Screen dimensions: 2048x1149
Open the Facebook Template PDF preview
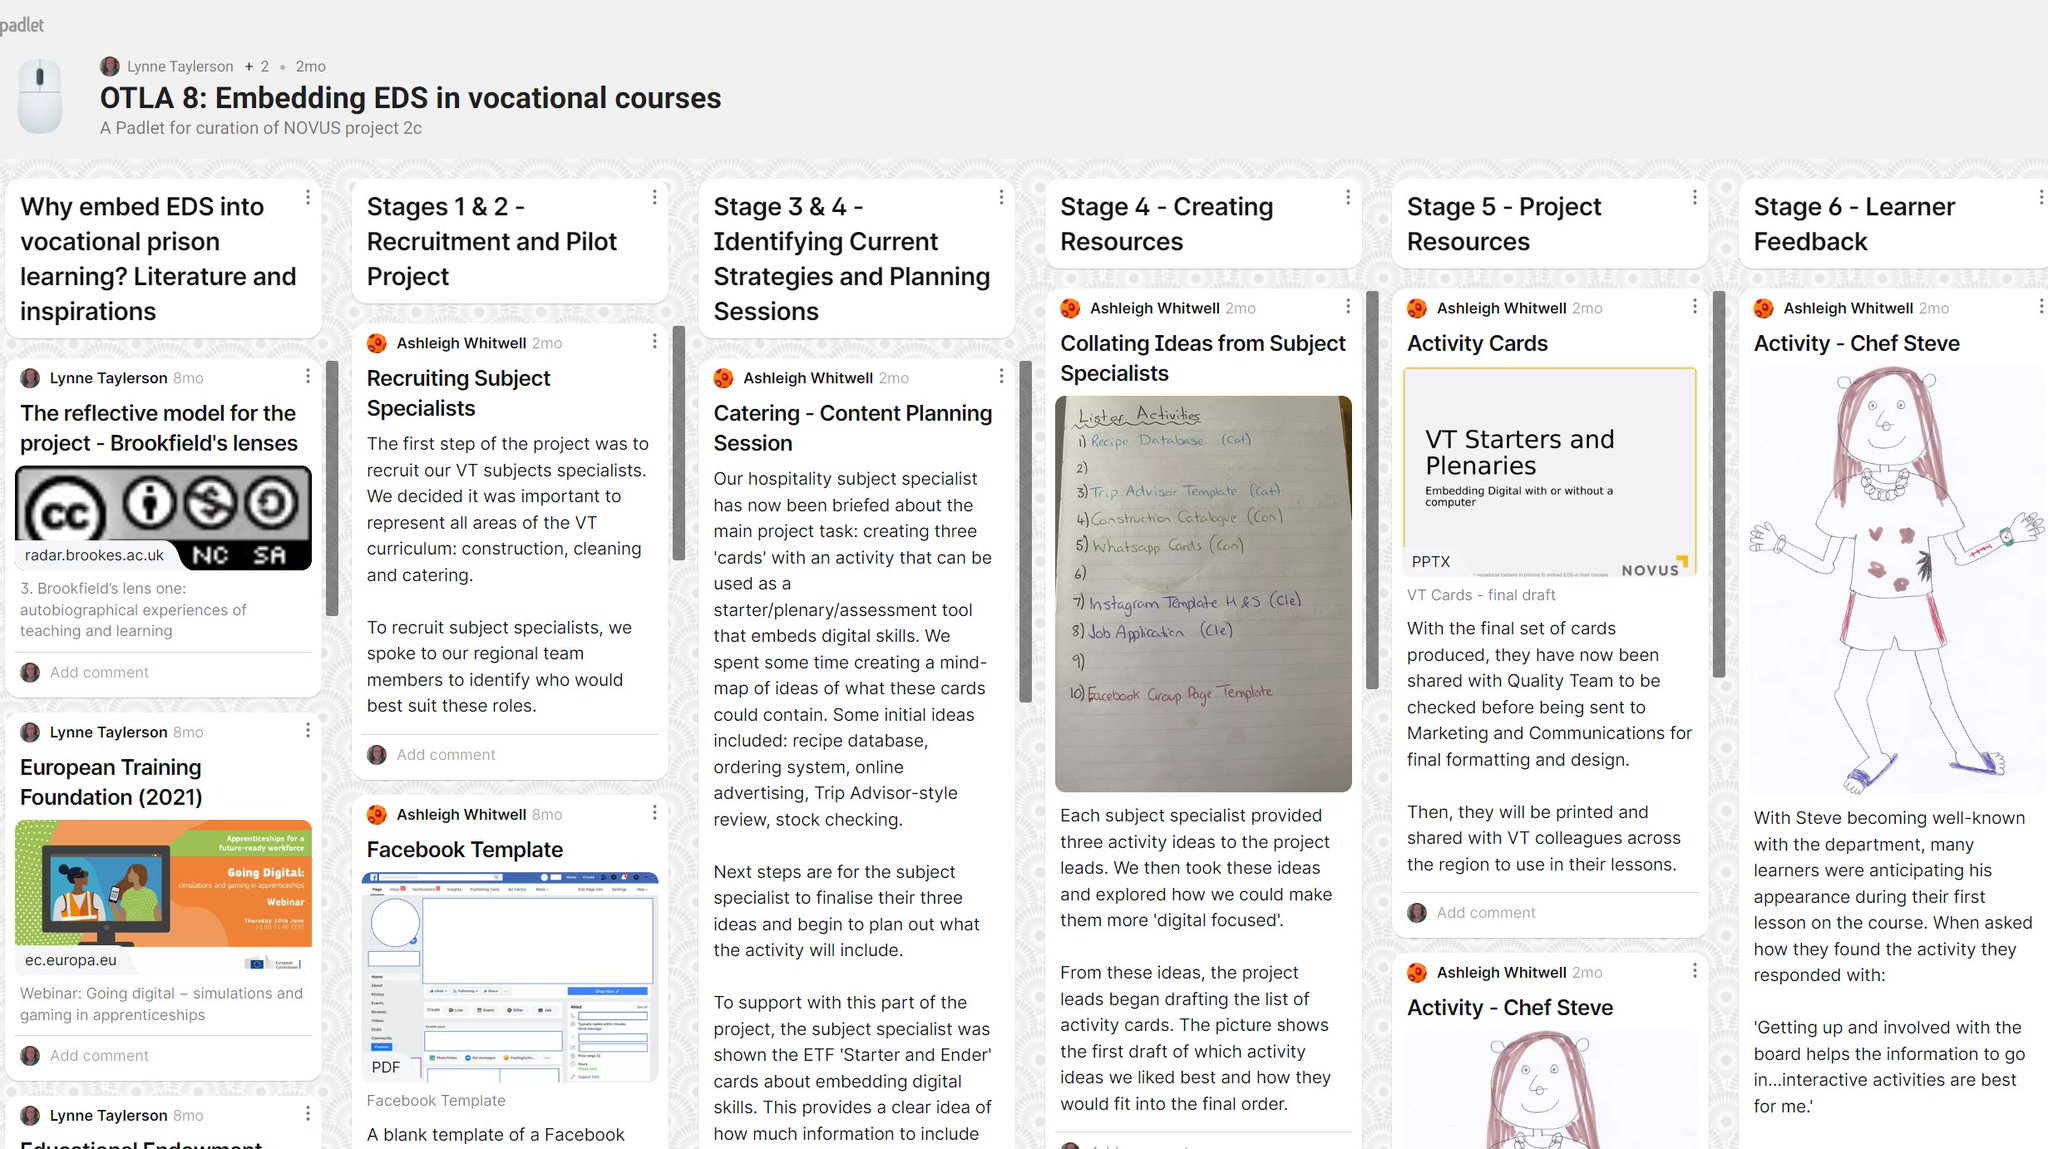pos(510,977)
